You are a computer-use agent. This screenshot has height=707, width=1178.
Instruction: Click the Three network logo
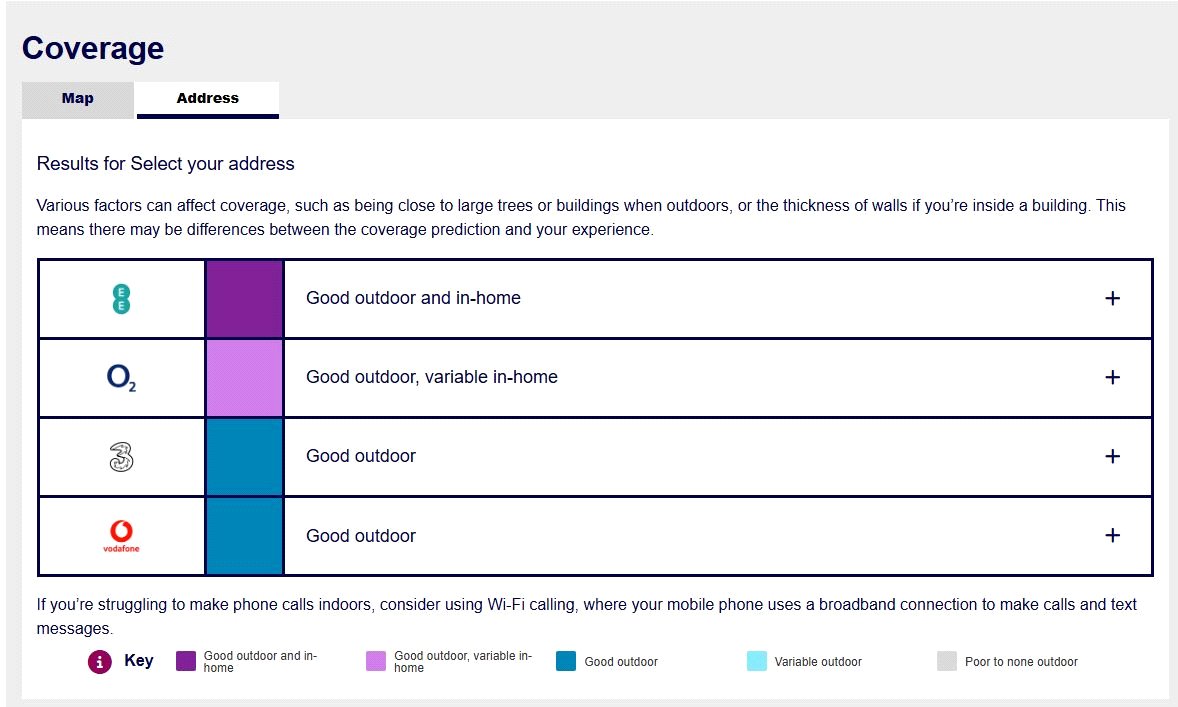click(x=121, y=457)
